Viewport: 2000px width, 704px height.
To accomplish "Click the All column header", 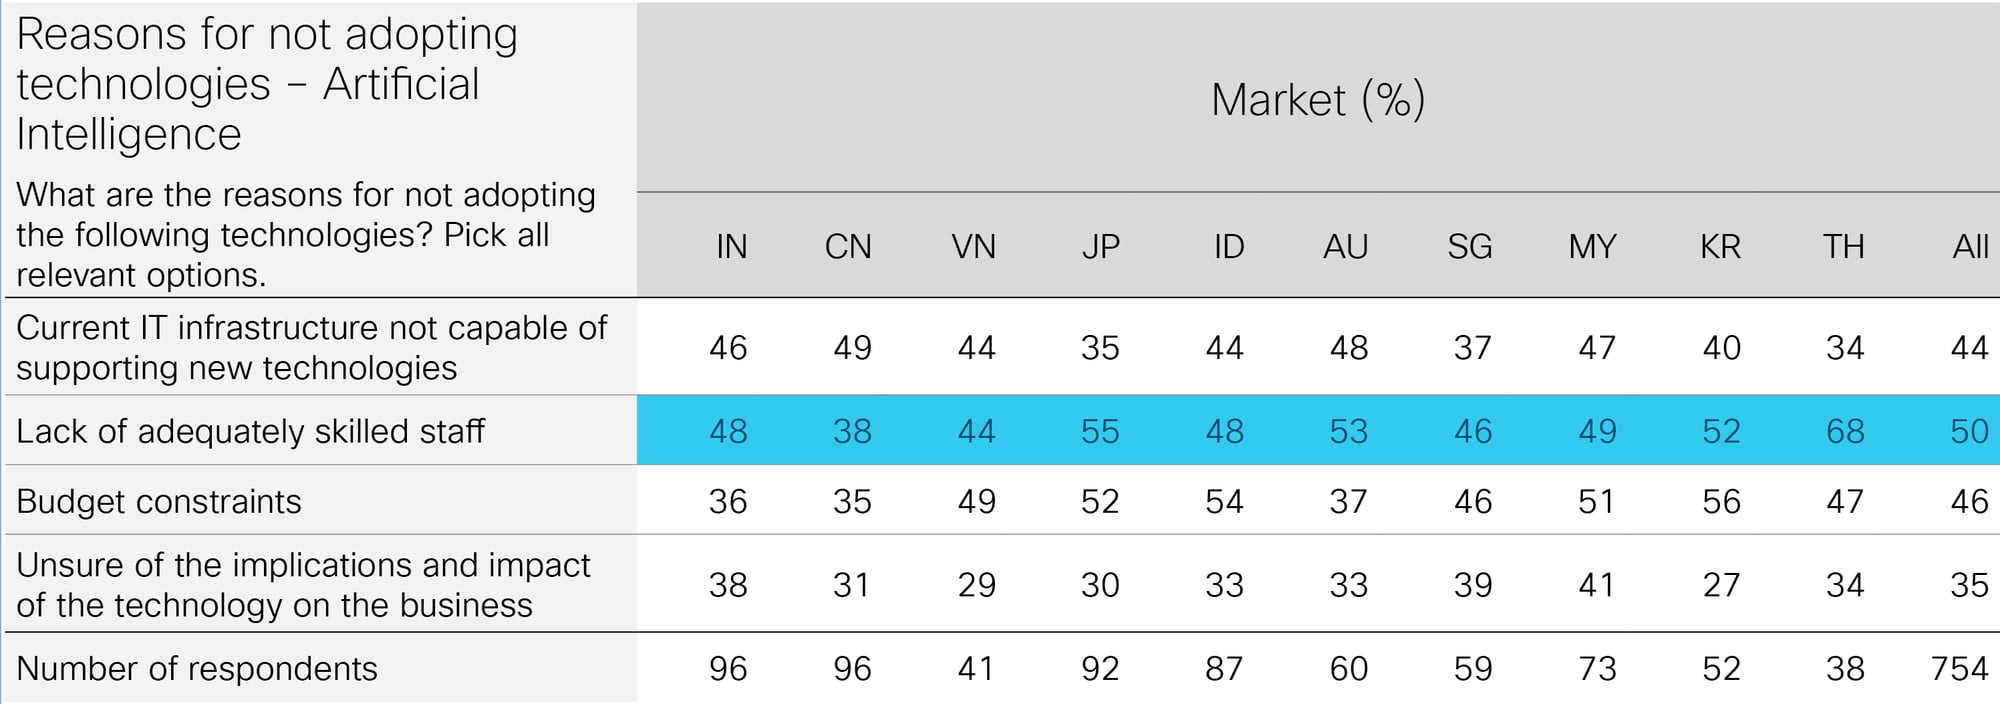I will 1970,246.
